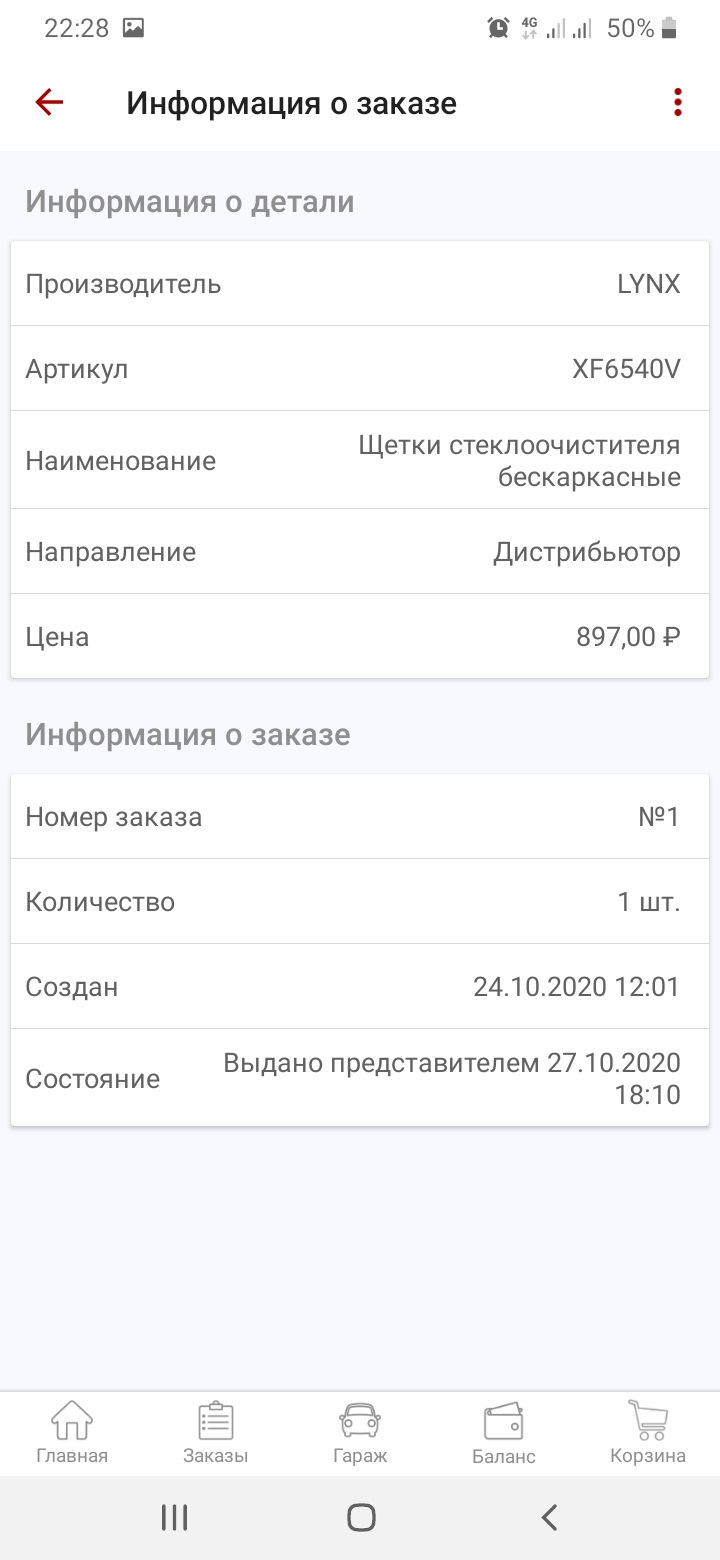
Task: Tap the Создан 24.10.2020 date row
Action: (360, 987)
